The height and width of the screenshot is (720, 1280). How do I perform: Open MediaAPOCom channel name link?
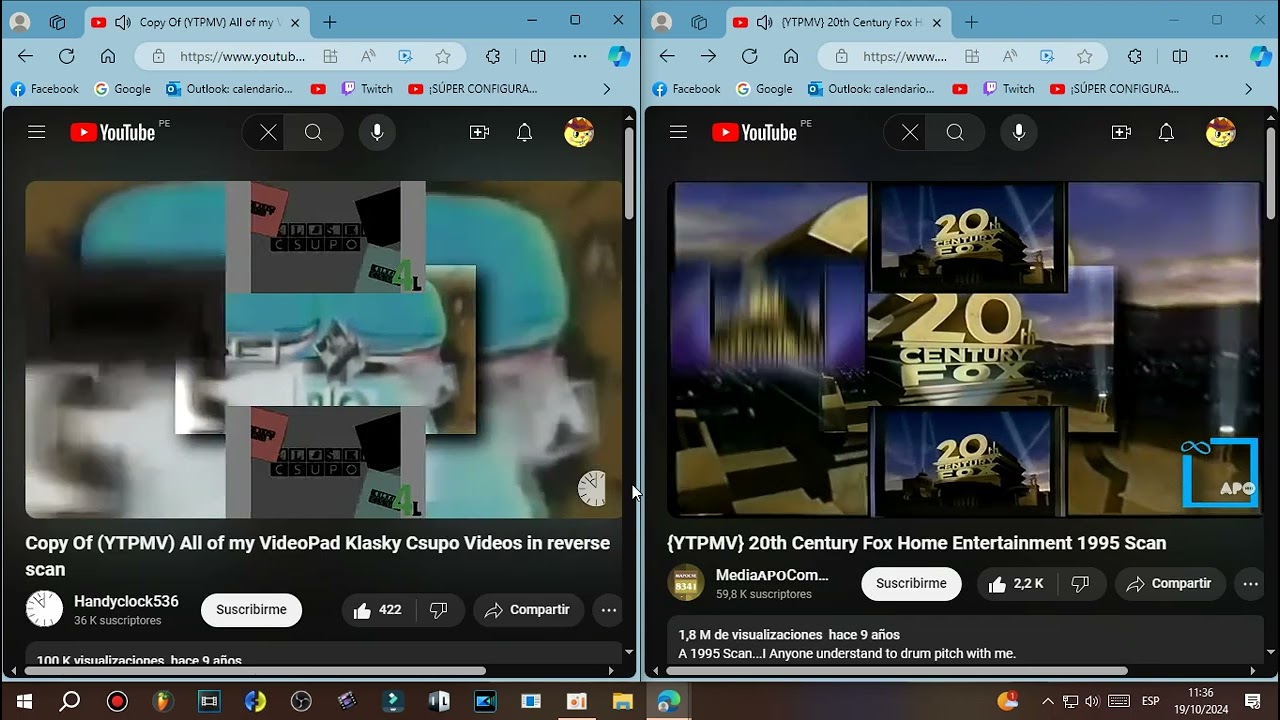coord(772,575)
